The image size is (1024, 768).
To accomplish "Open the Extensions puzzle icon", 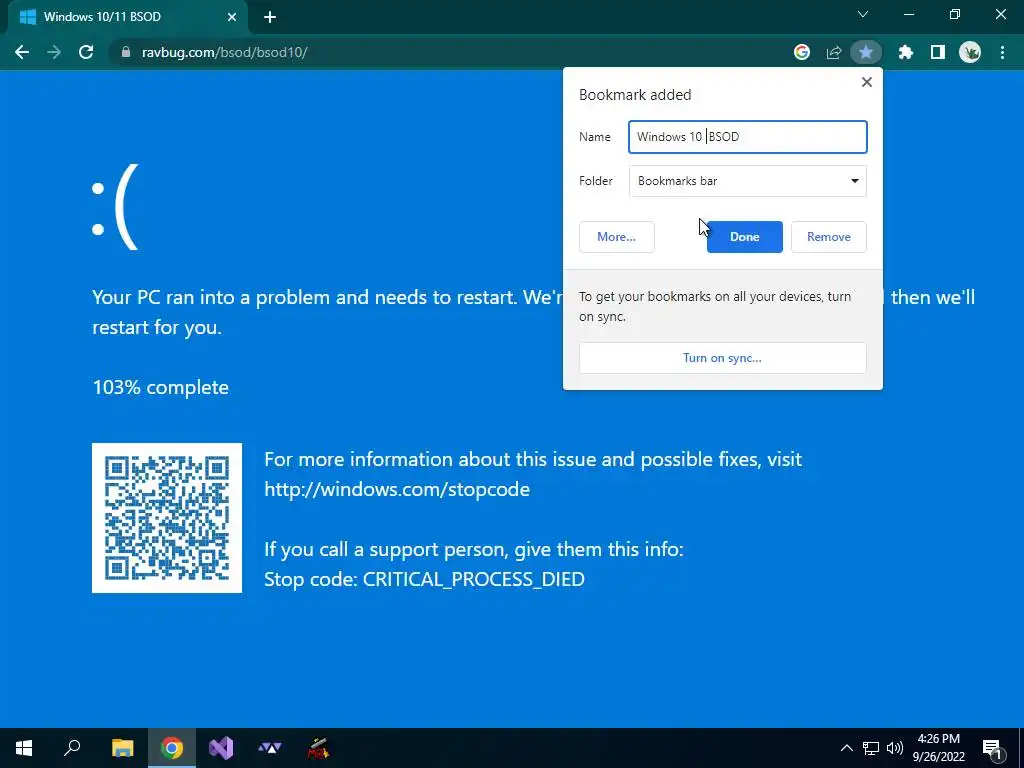I will point(905,52).
